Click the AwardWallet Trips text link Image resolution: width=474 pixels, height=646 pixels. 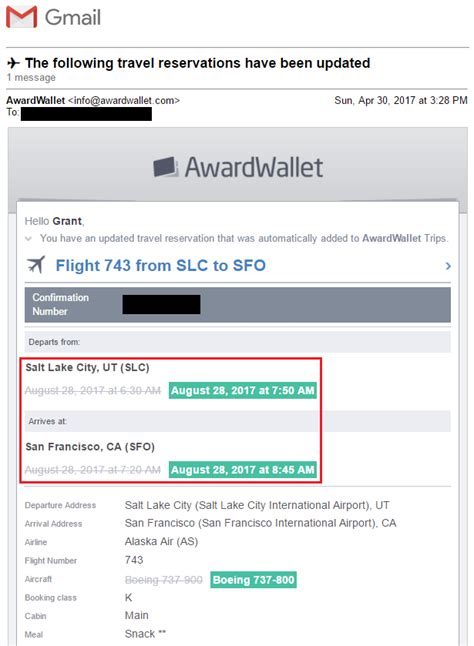coord(404,238)
